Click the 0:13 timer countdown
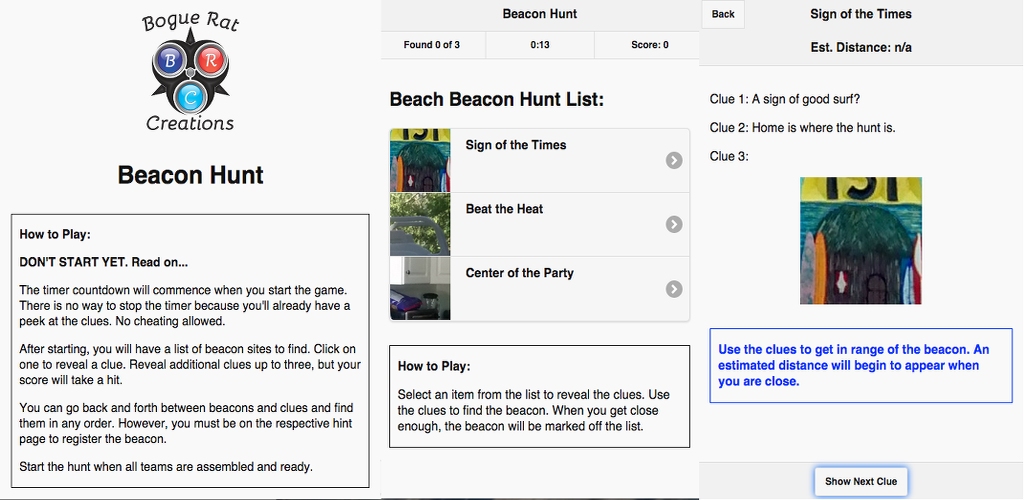The width and height of the screenshot is (1024, 500). coord(540,45)
